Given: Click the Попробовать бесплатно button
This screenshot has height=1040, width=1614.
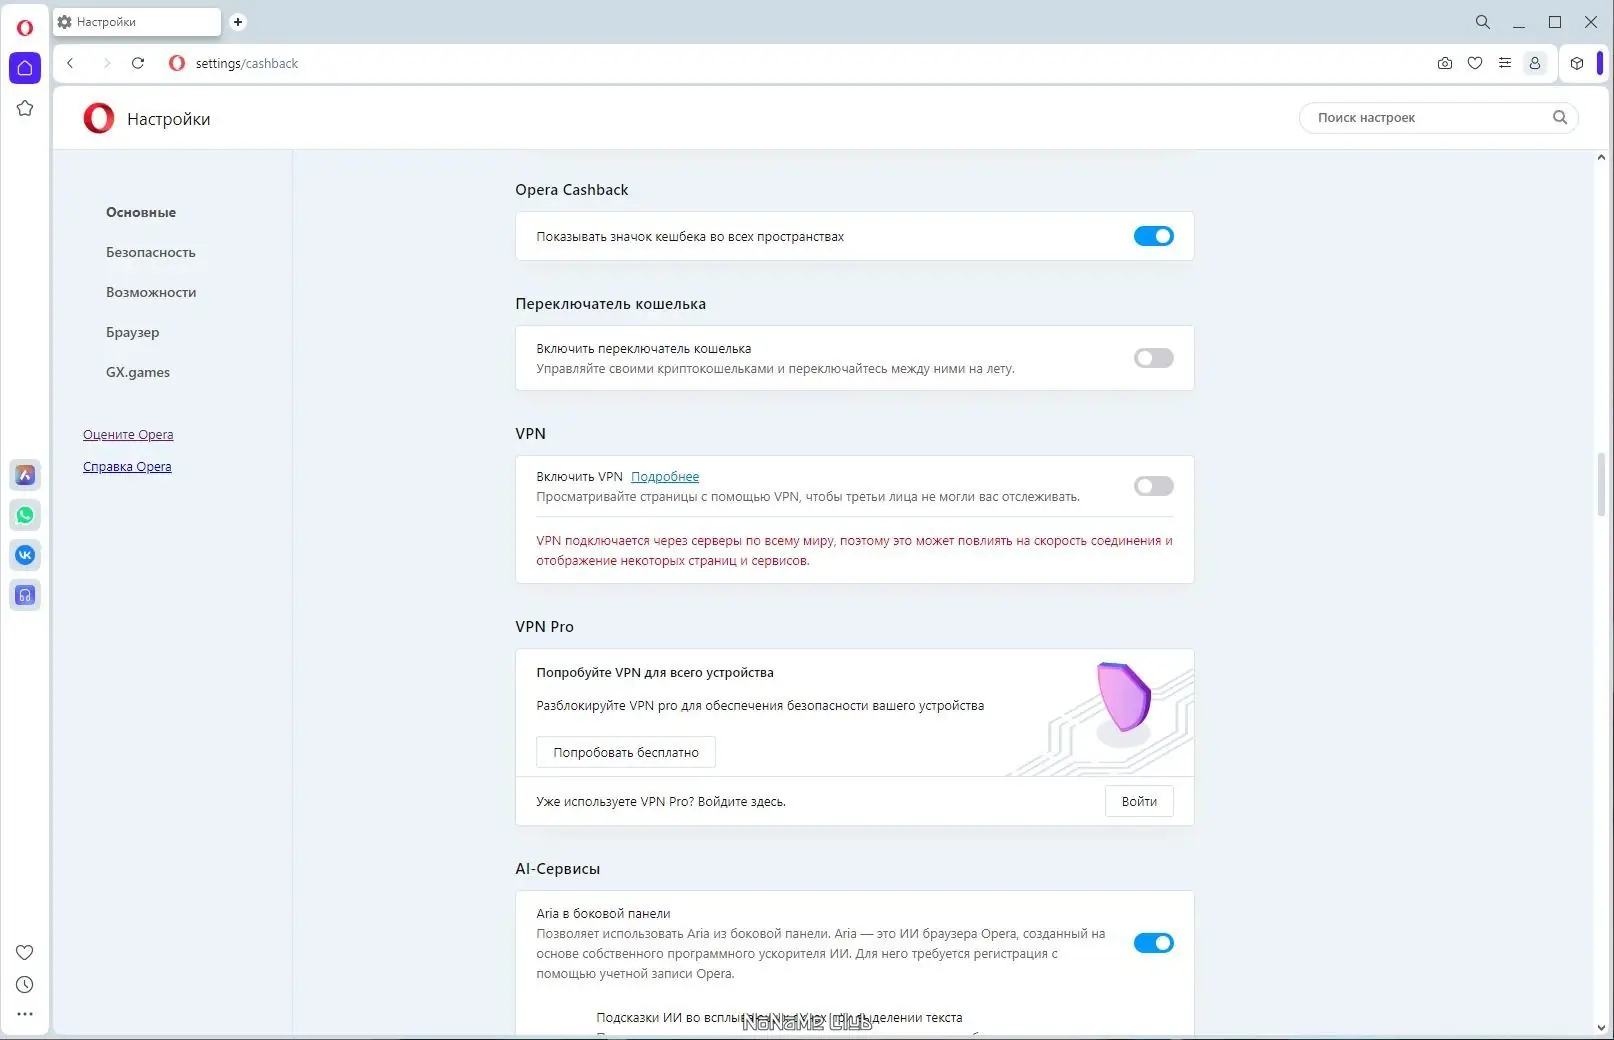Looking at the screenshot, I should 626,752.
